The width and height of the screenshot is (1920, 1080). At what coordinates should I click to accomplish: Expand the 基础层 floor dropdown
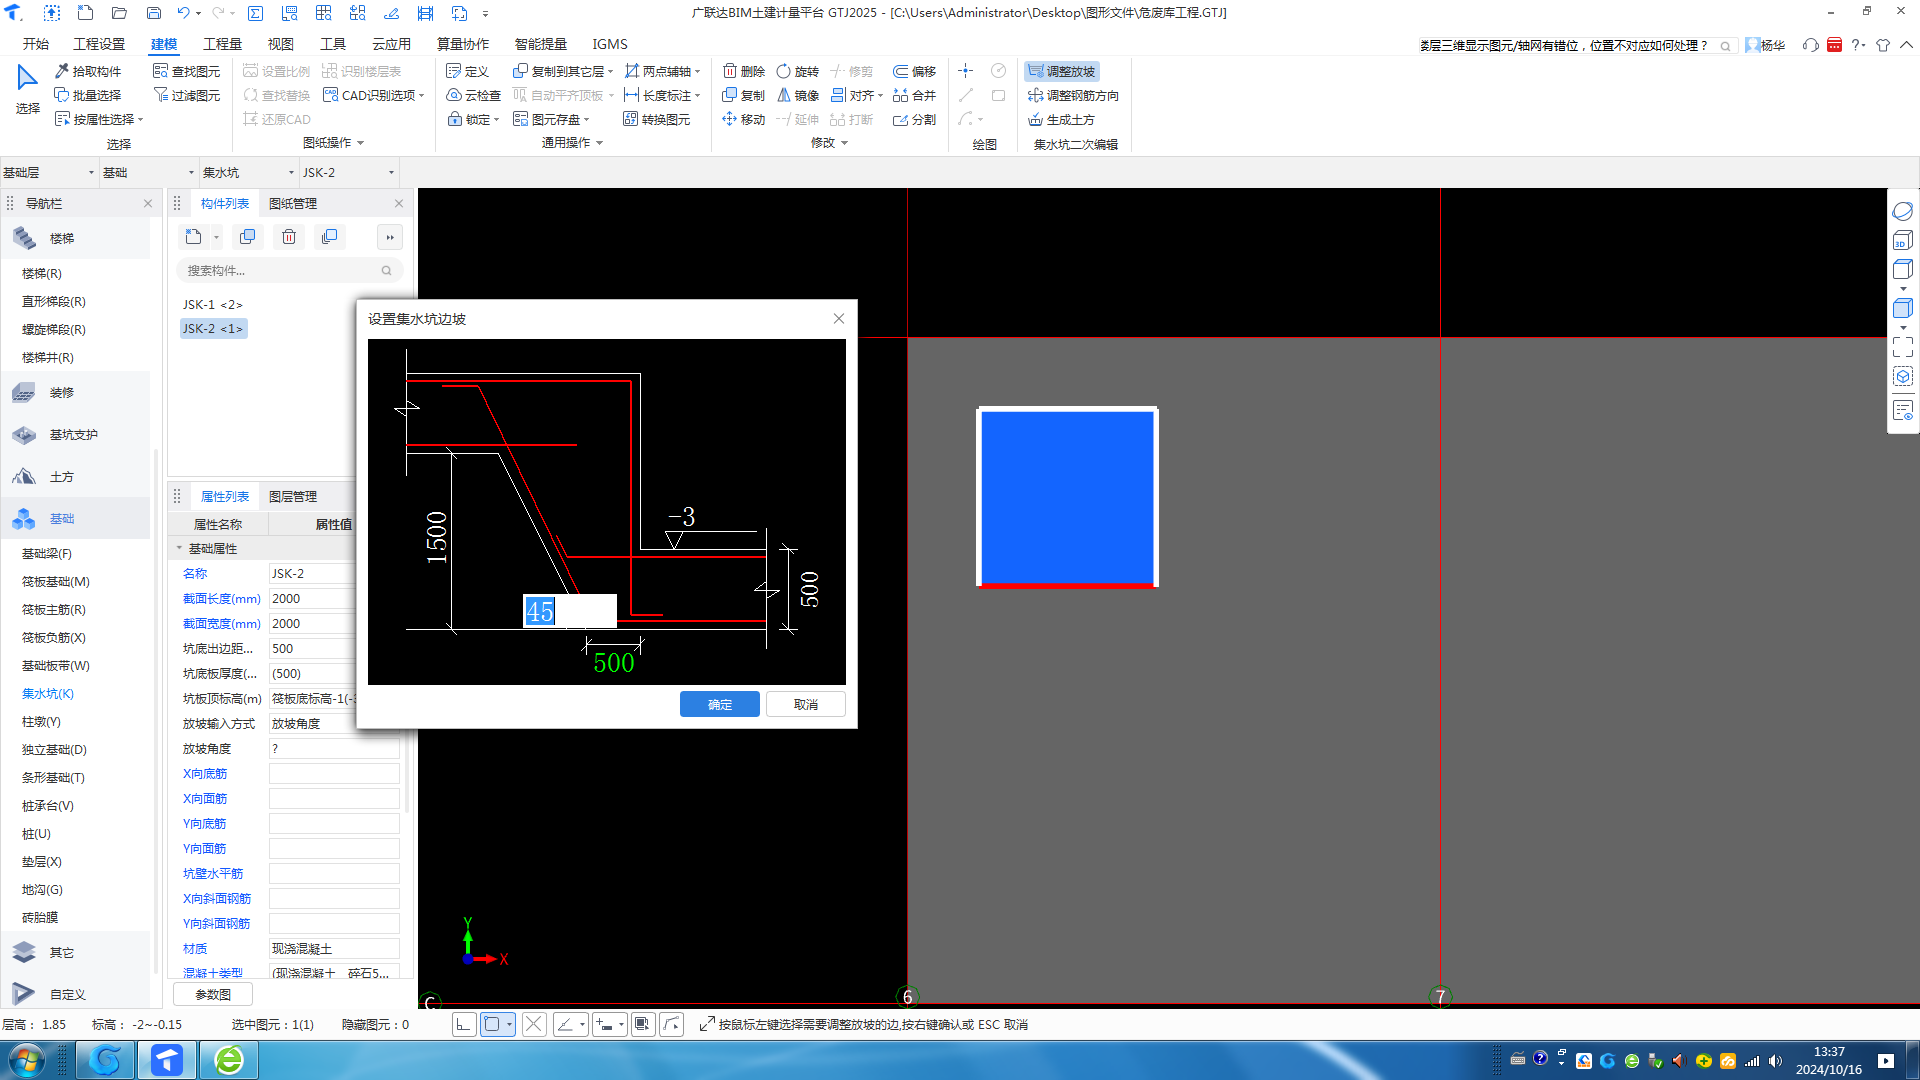pos(91,172)
